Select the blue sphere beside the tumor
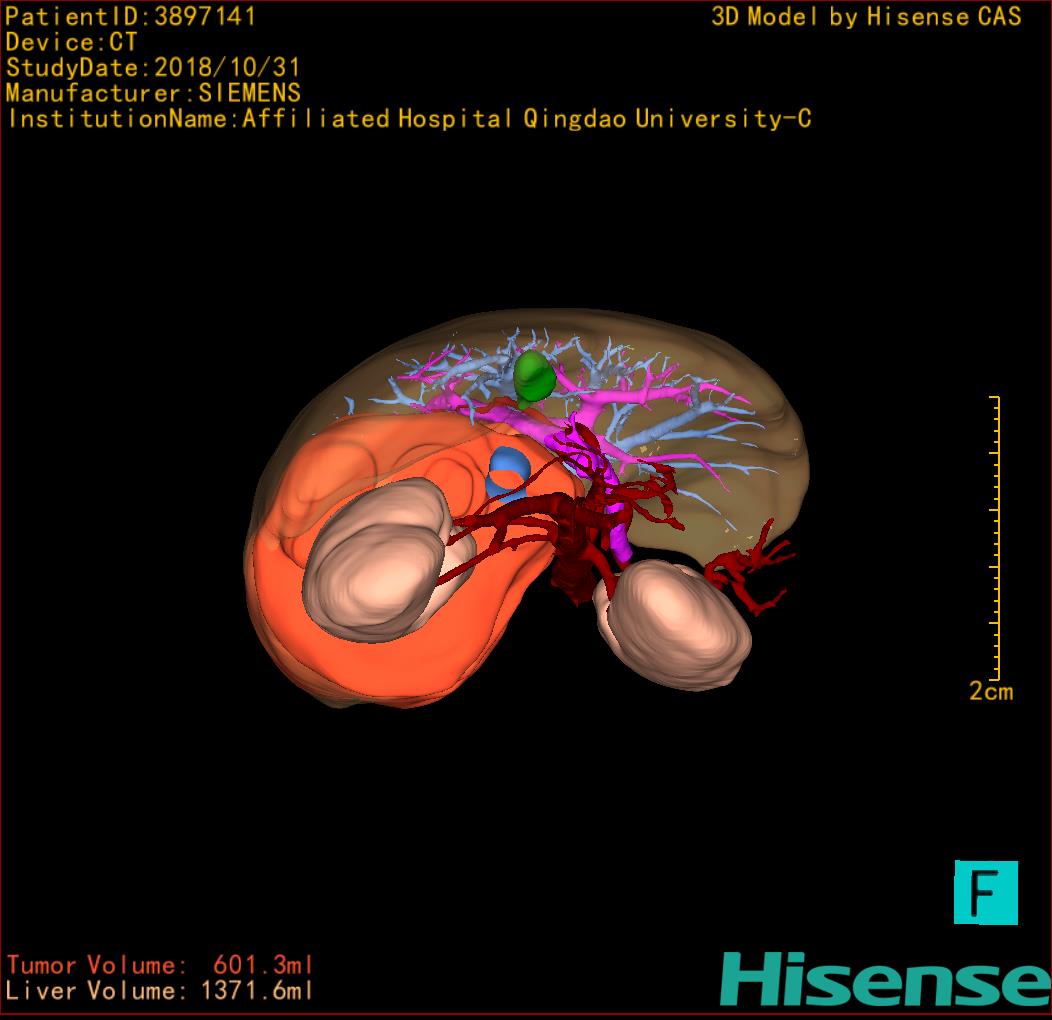Viewport: 1052px width, 1020px height. tap(506, 473)
